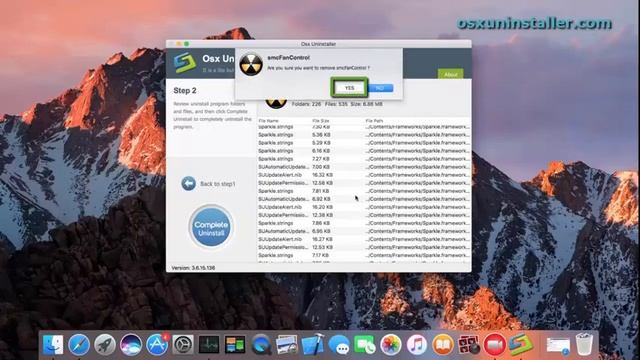Viewport: 640px width, 360px height.
Task: Open the About tab in Osx Uninstaller
Action: tap(451, 74)
